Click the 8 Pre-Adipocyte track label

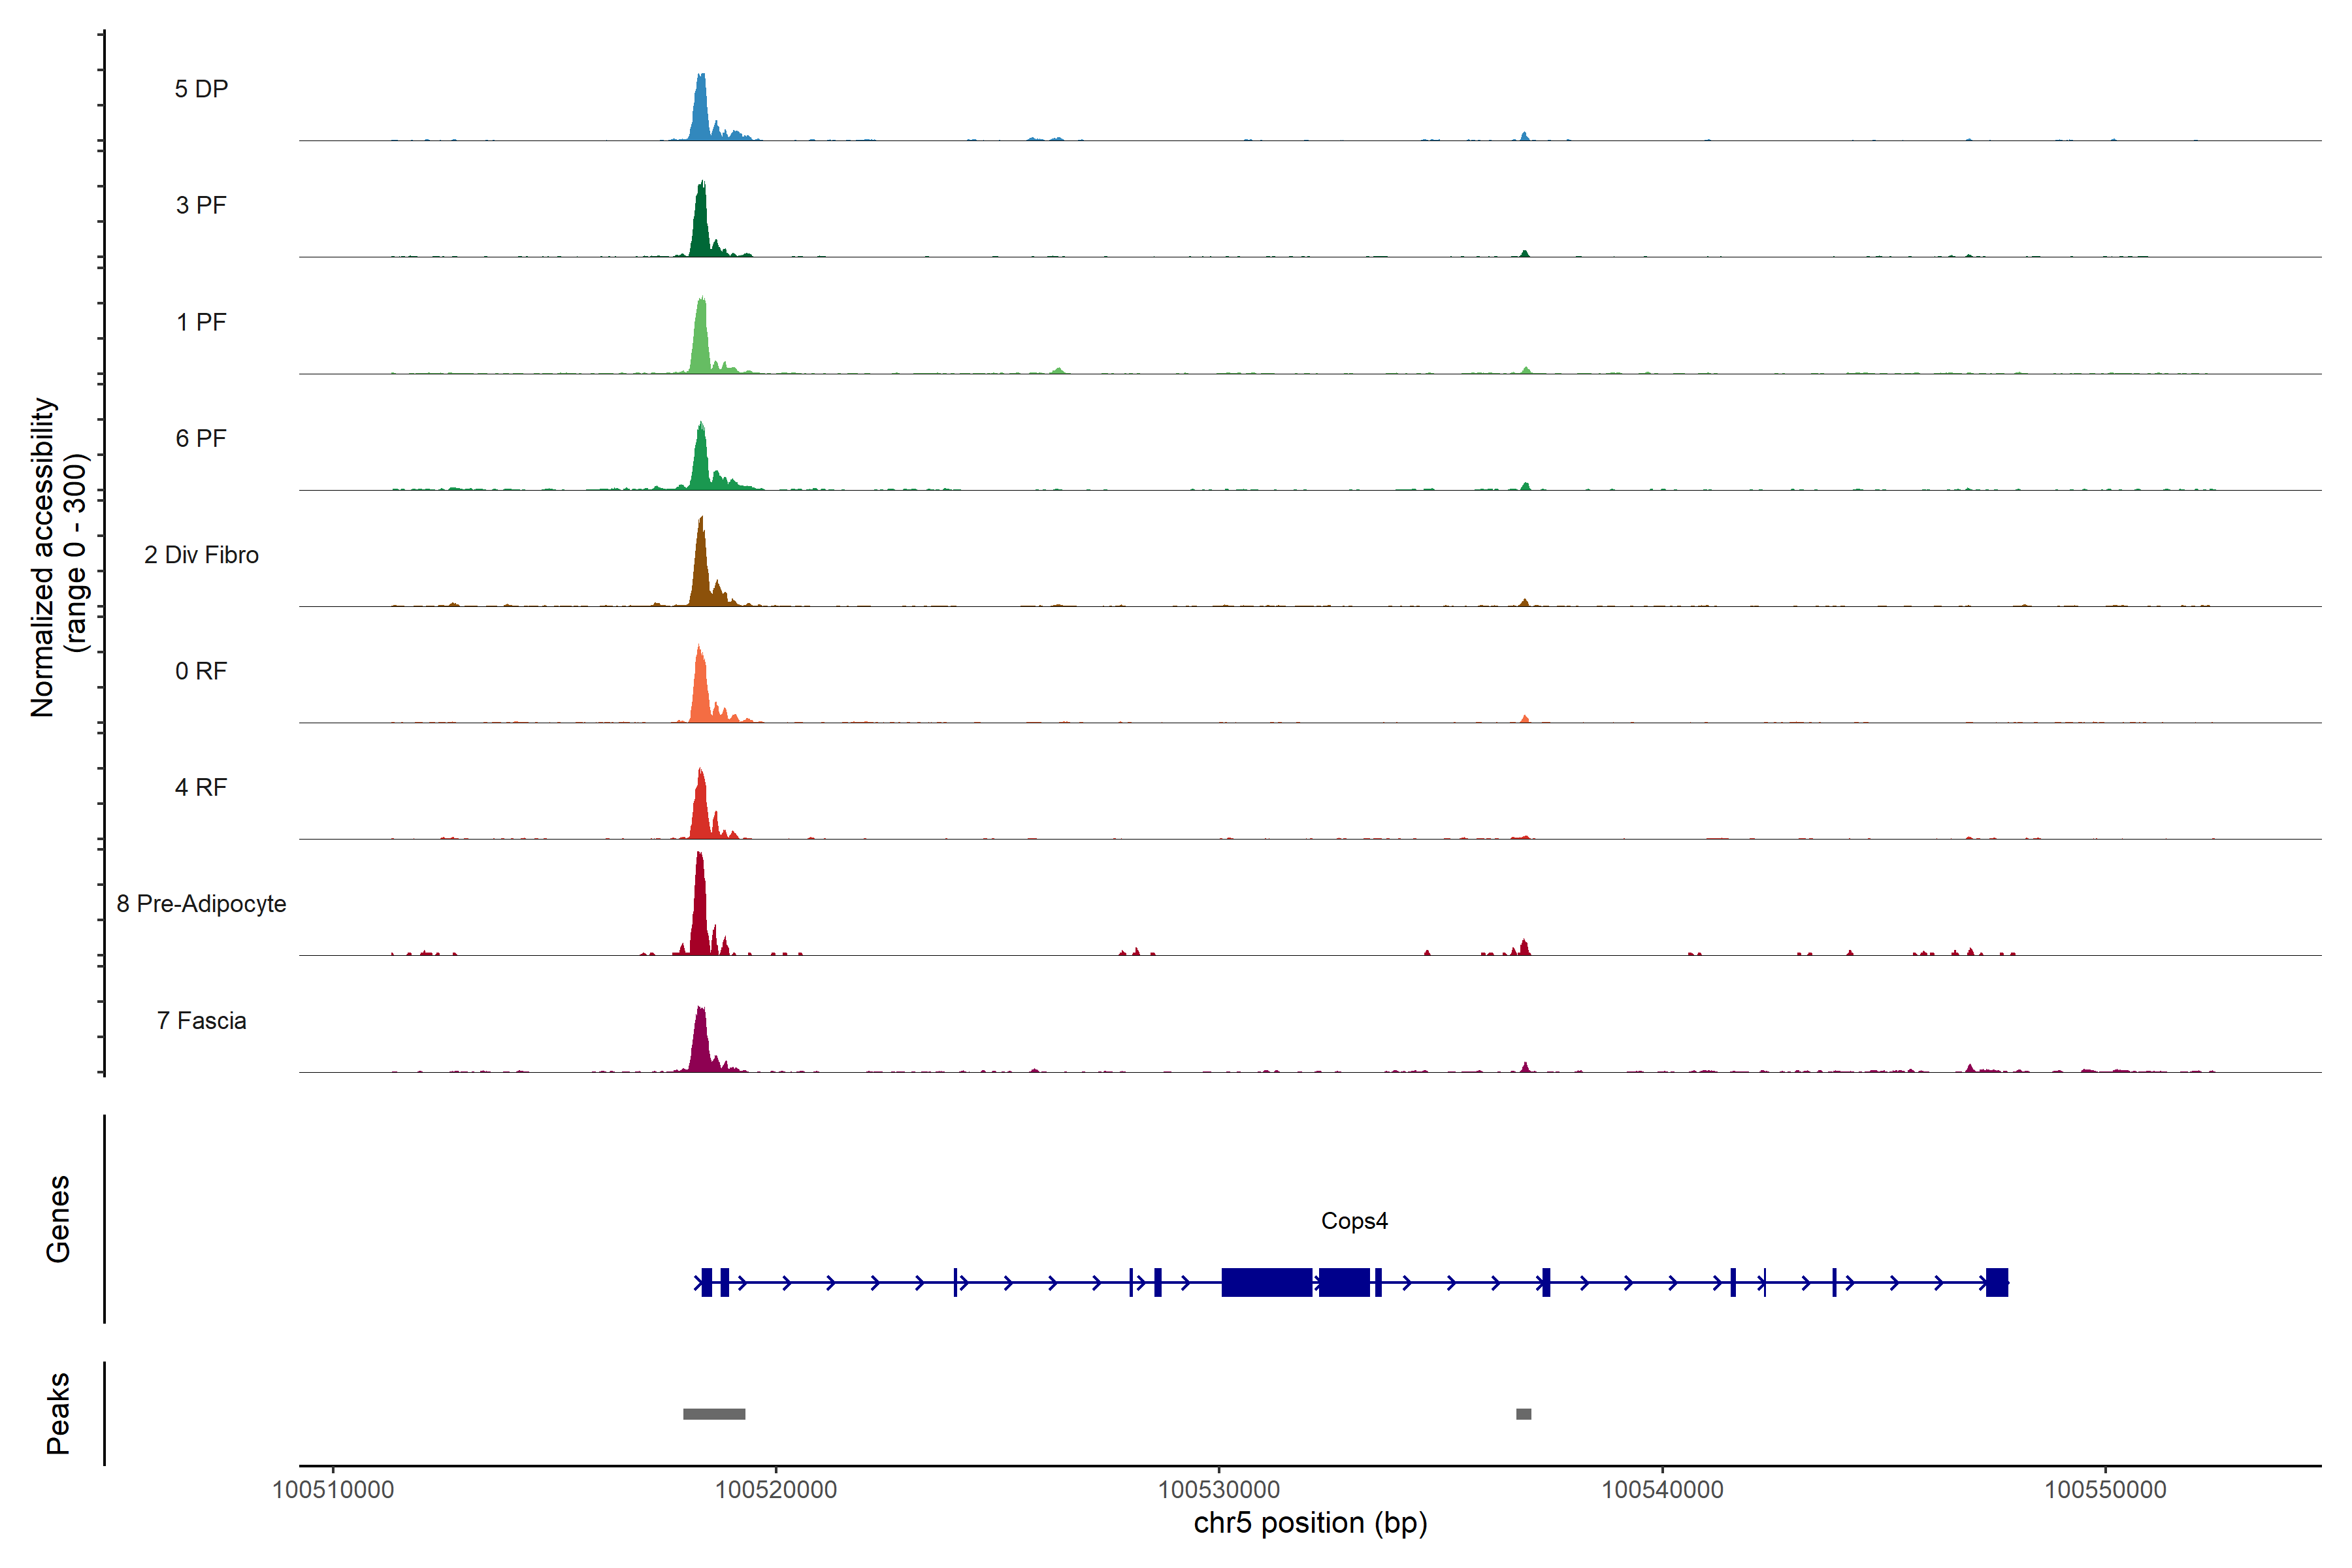point(201,903)
